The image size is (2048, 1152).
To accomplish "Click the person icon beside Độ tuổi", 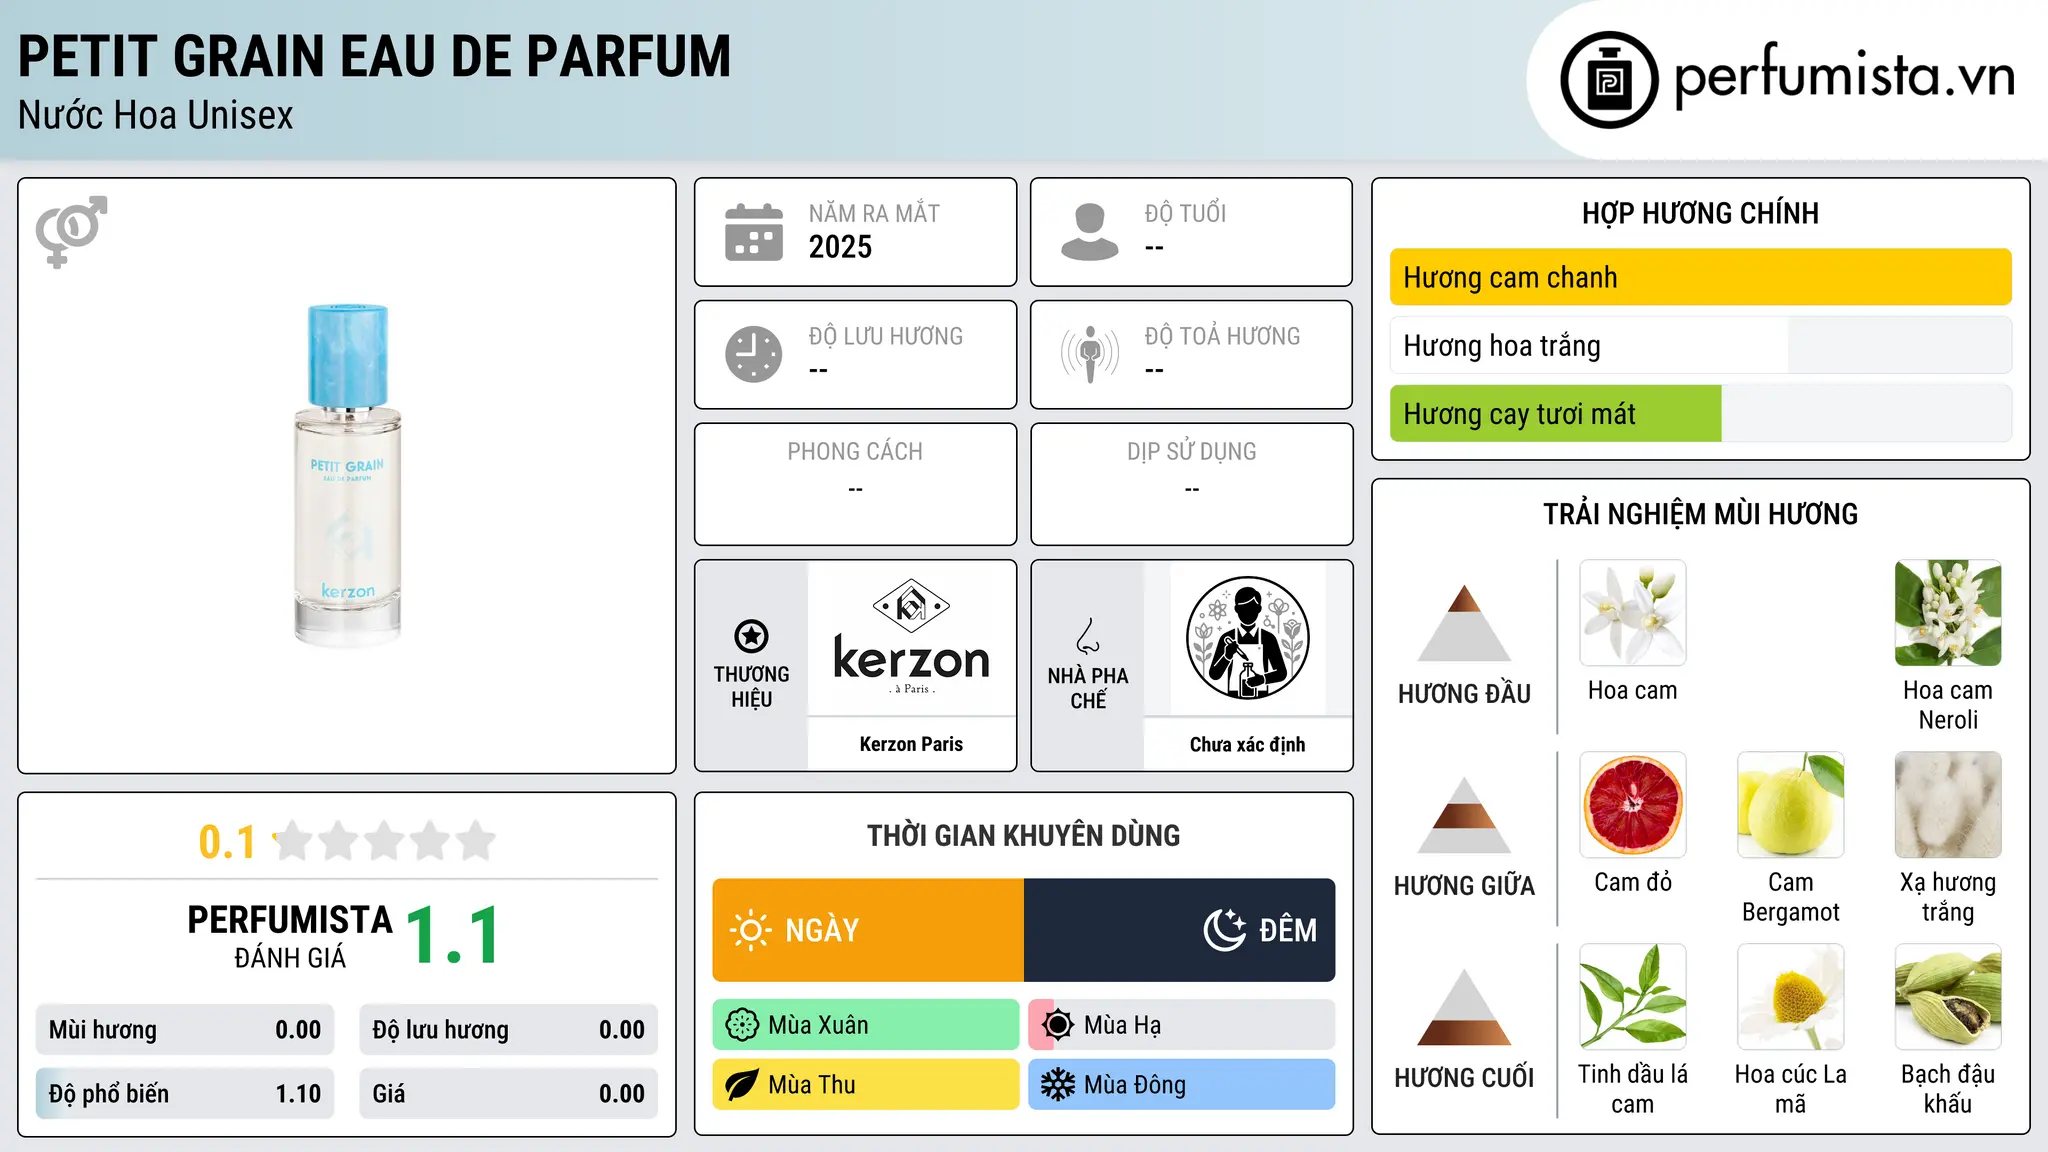I will tap(1090, 232).
